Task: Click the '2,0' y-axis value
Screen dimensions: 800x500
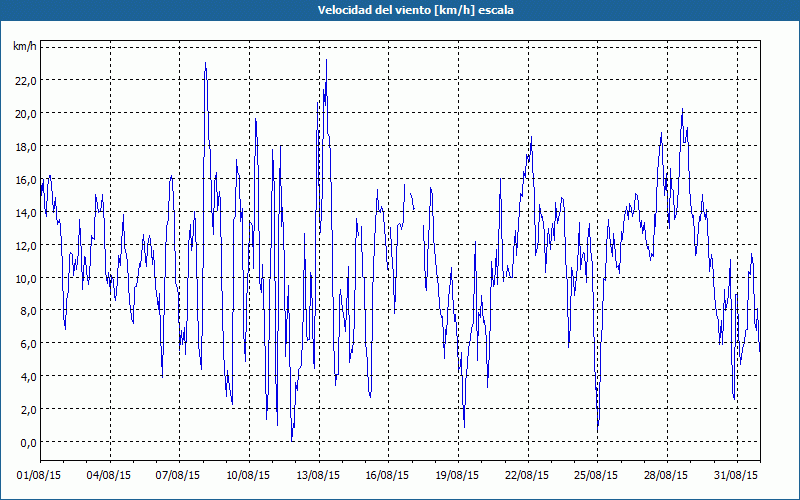Action: click(x=28, y=411)
